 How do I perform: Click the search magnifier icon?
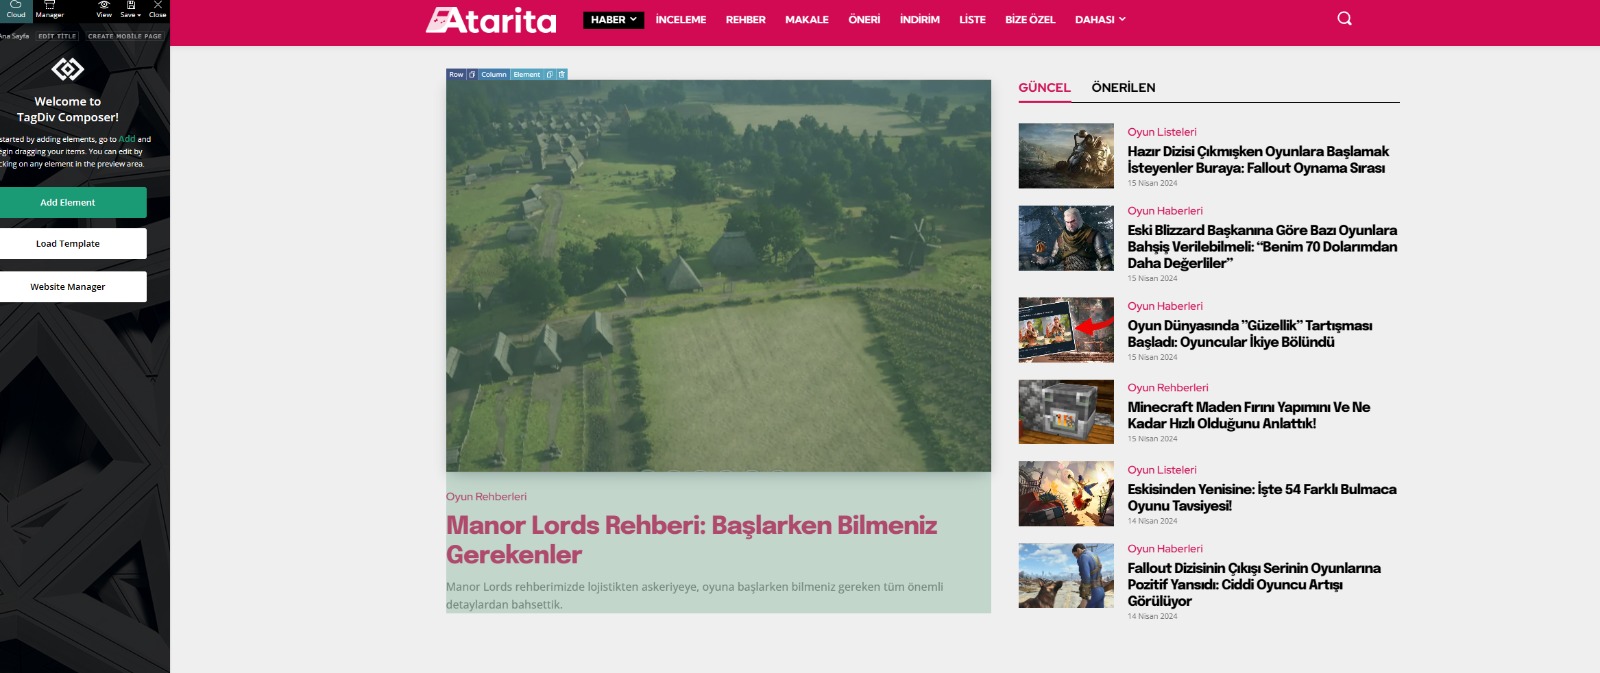pyautogui.click(x=1344, y=18)
